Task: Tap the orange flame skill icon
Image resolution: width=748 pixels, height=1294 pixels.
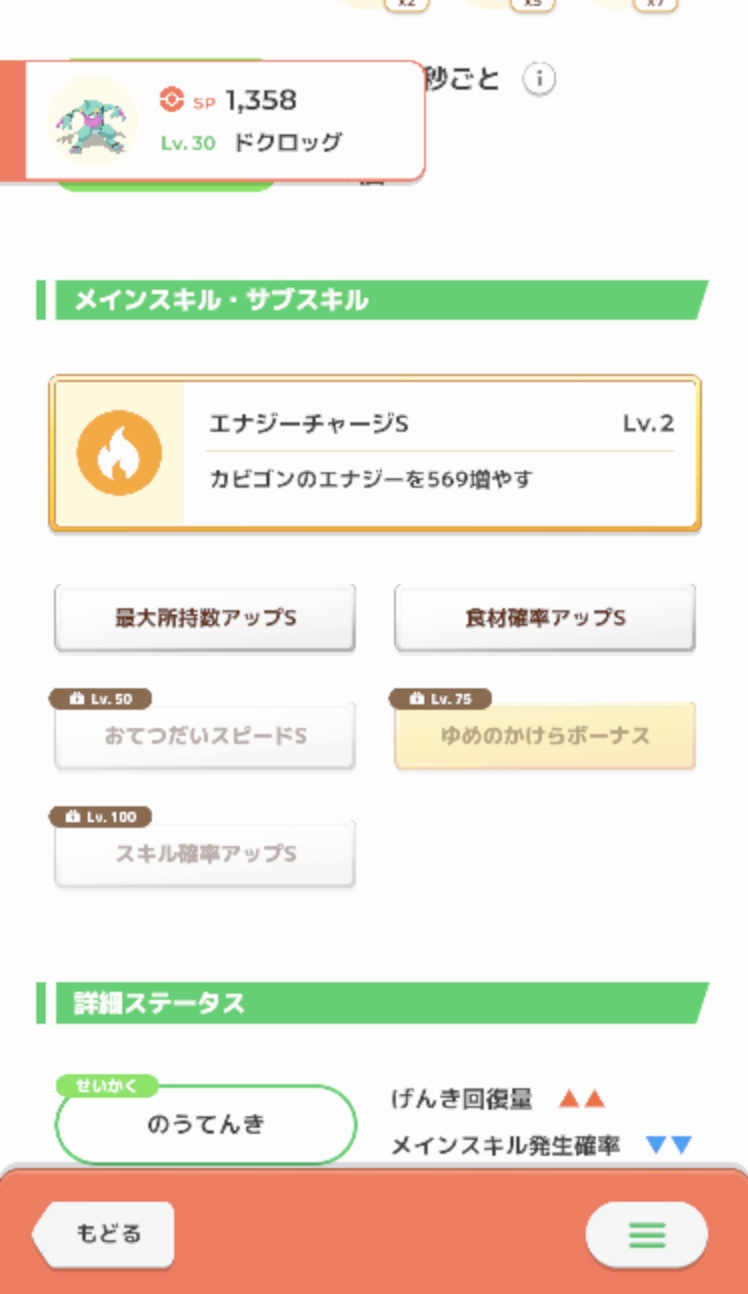Action: [x=119, y=453]
